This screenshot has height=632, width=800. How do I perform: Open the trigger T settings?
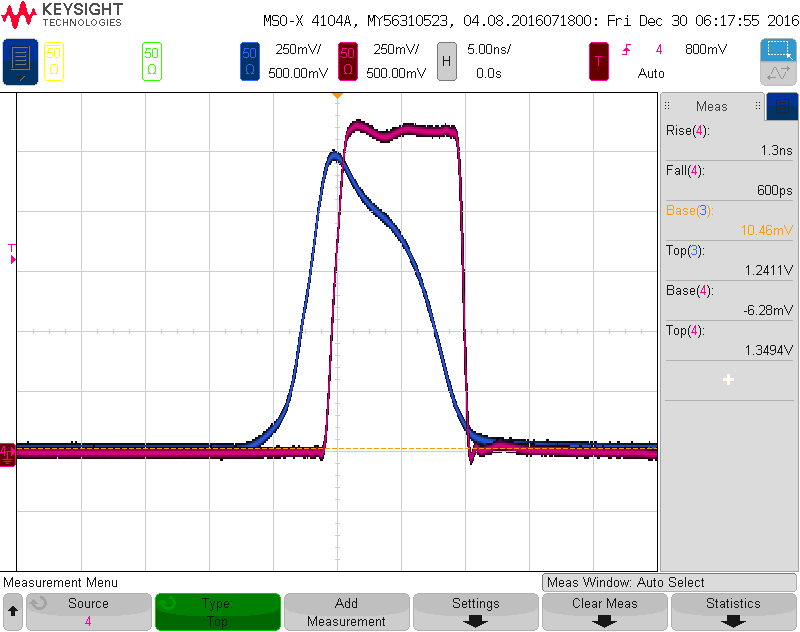[x=598, y=61]
